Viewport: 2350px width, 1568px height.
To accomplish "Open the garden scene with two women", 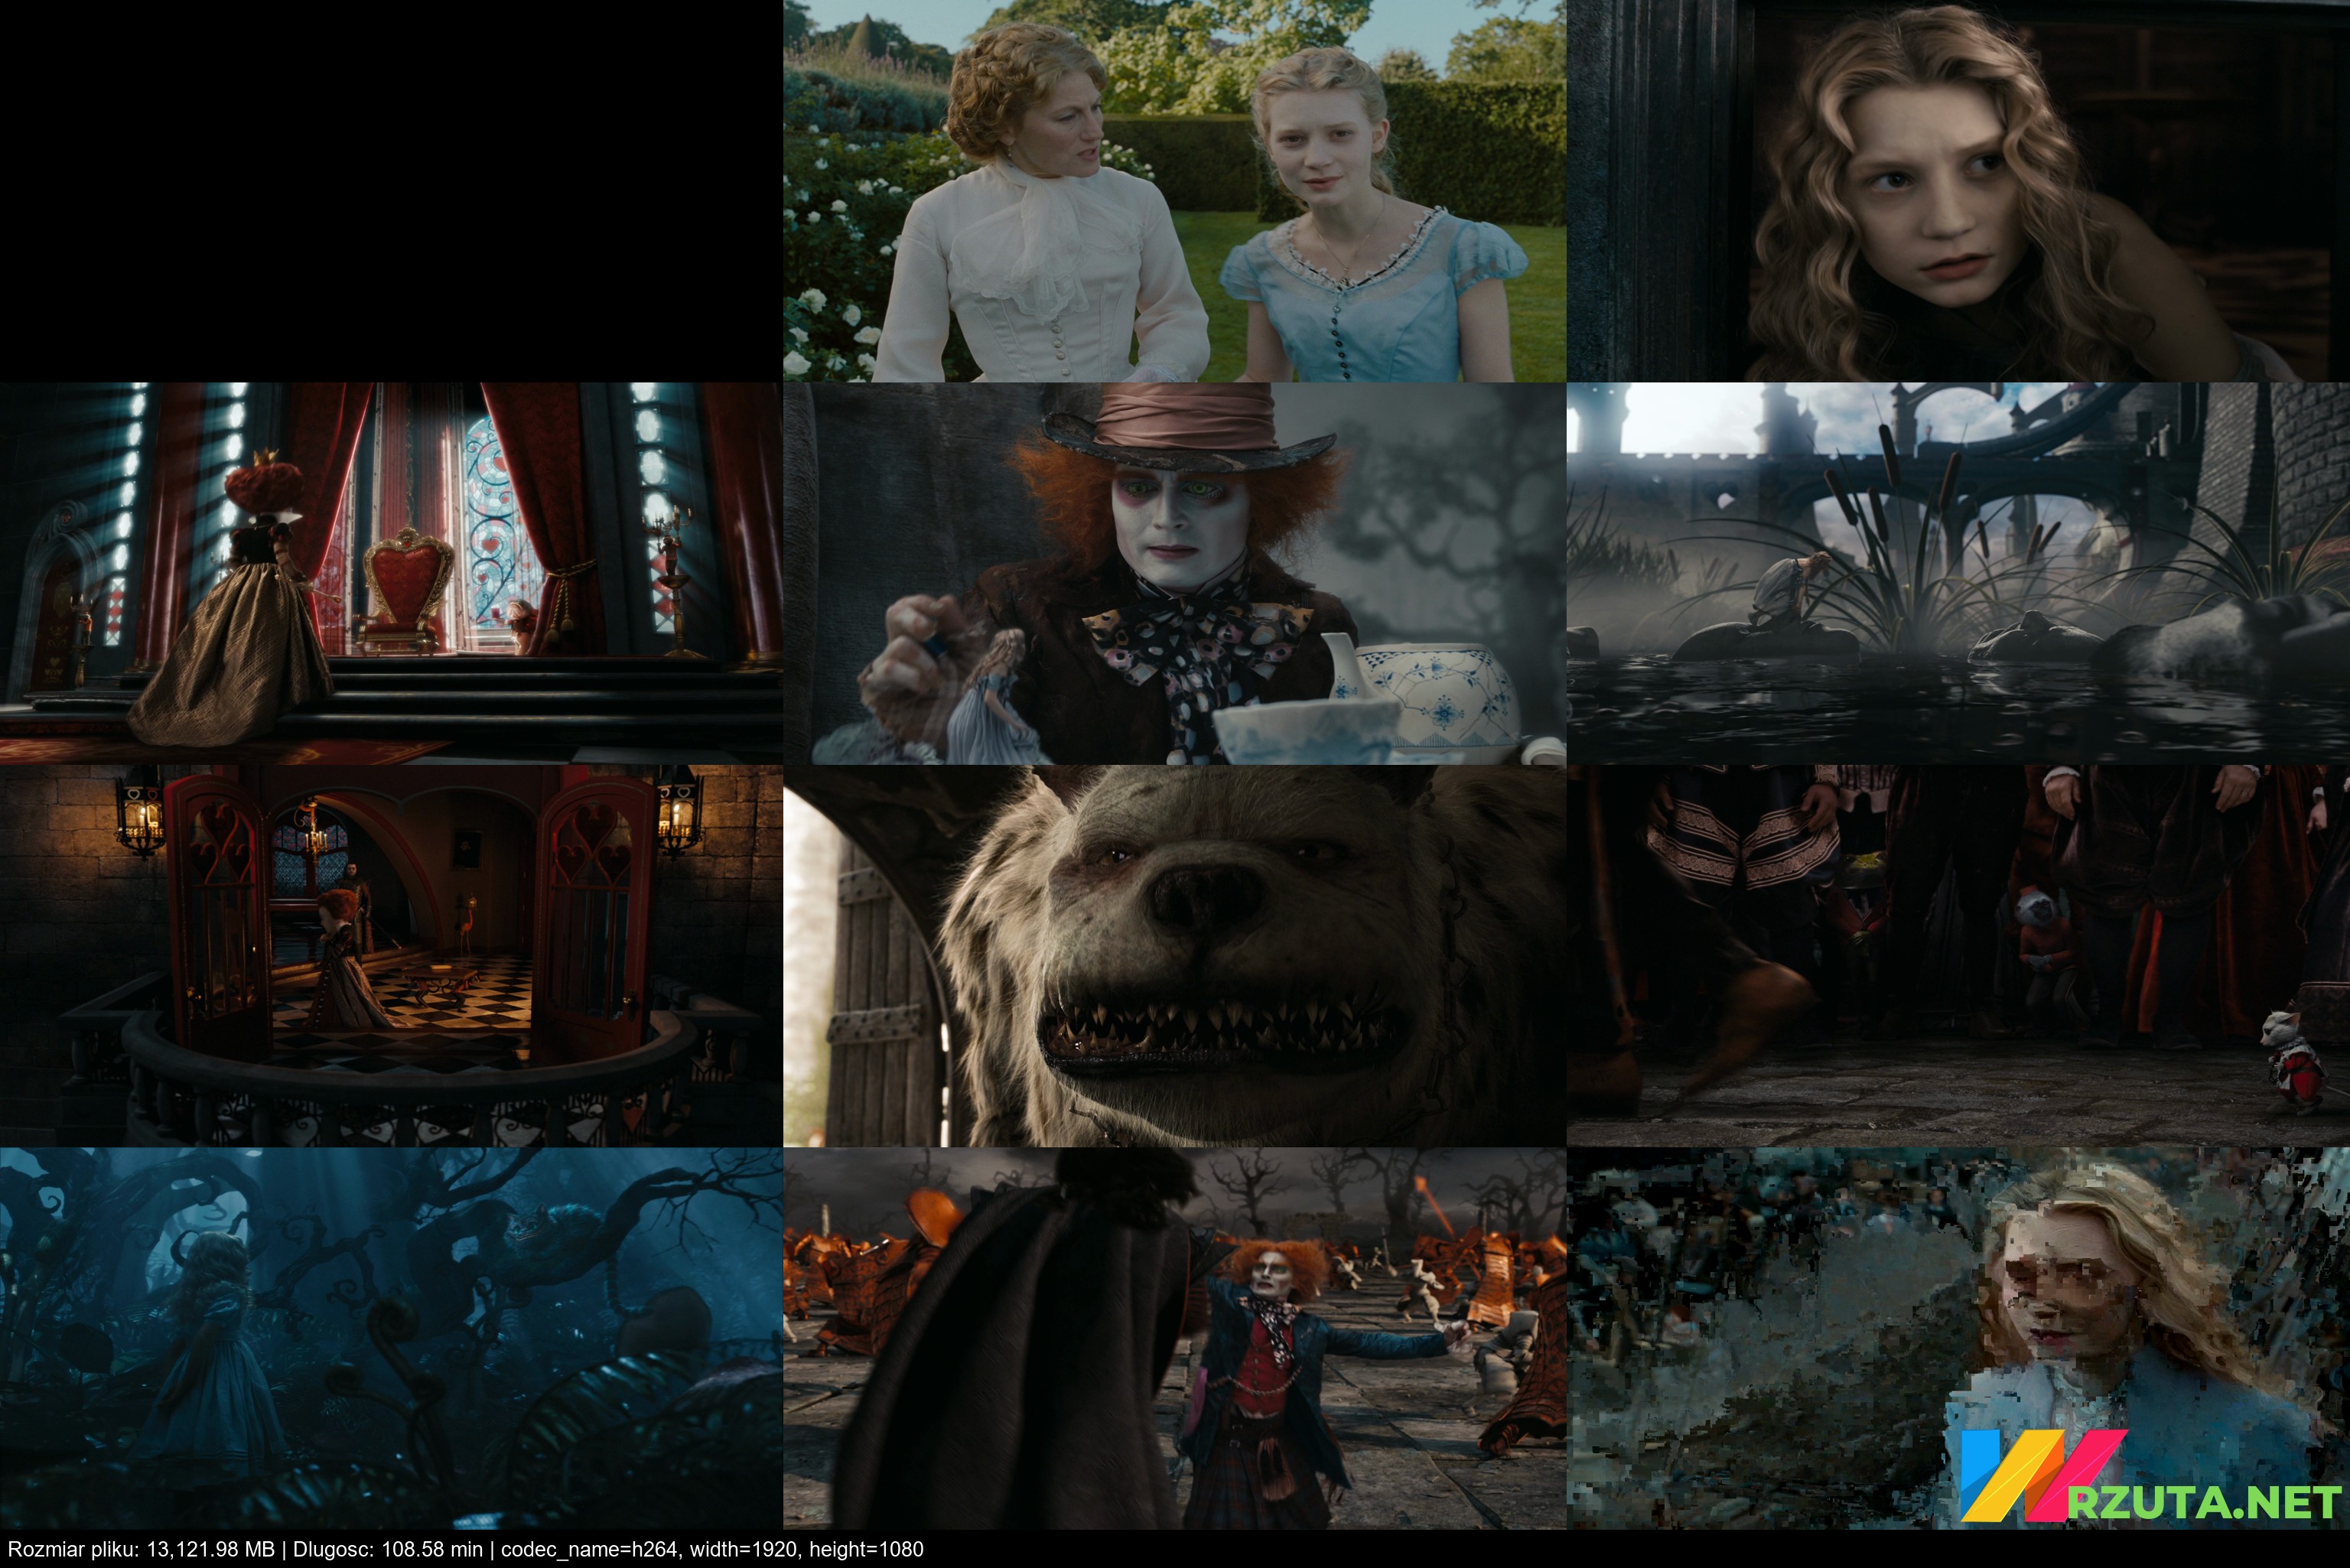I will coord(1174,190).
